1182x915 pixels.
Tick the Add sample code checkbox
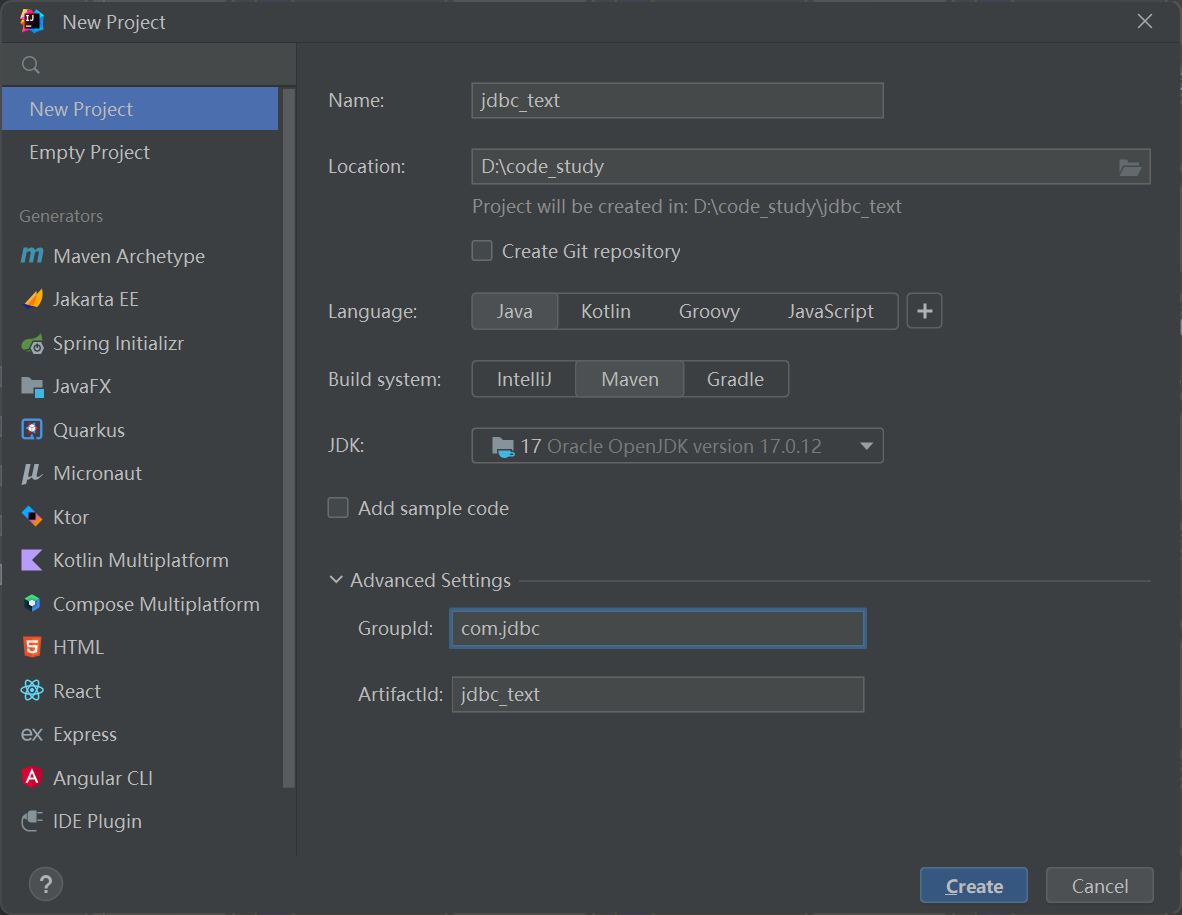338,508
